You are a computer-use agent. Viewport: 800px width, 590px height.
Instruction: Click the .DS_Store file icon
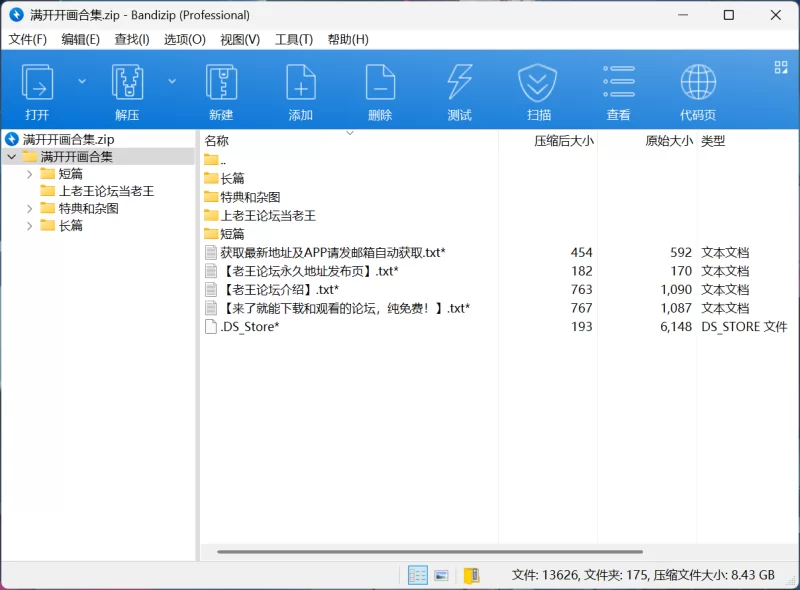point(211,327)
